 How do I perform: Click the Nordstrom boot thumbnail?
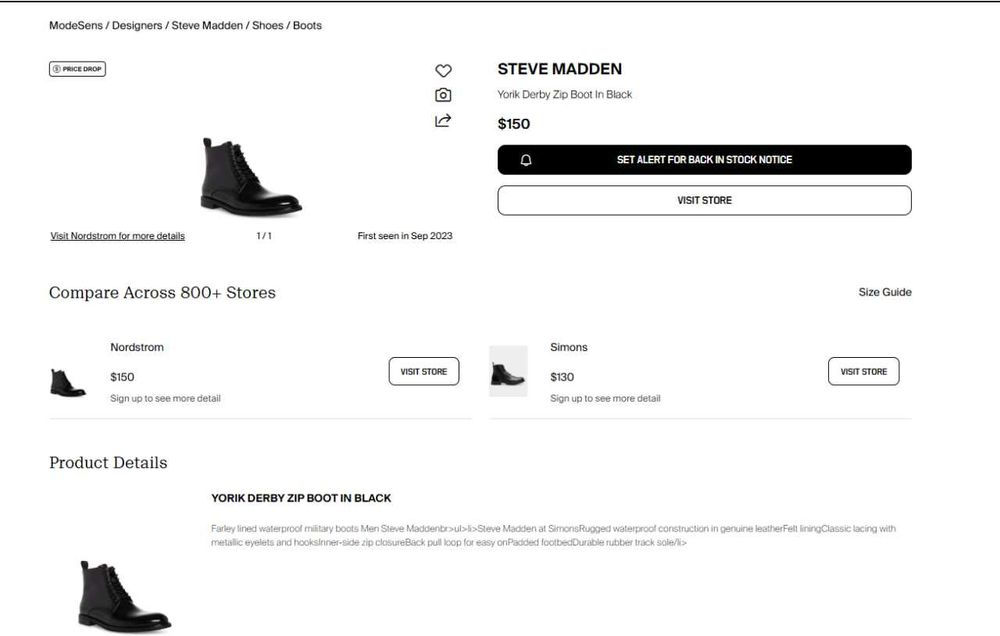67,383
